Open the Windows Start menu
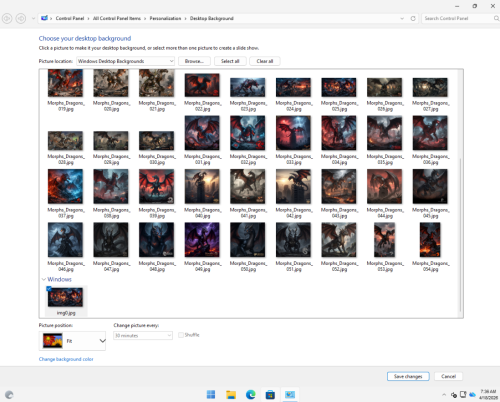This screenshot has width=500, height=402. [211, 395]
